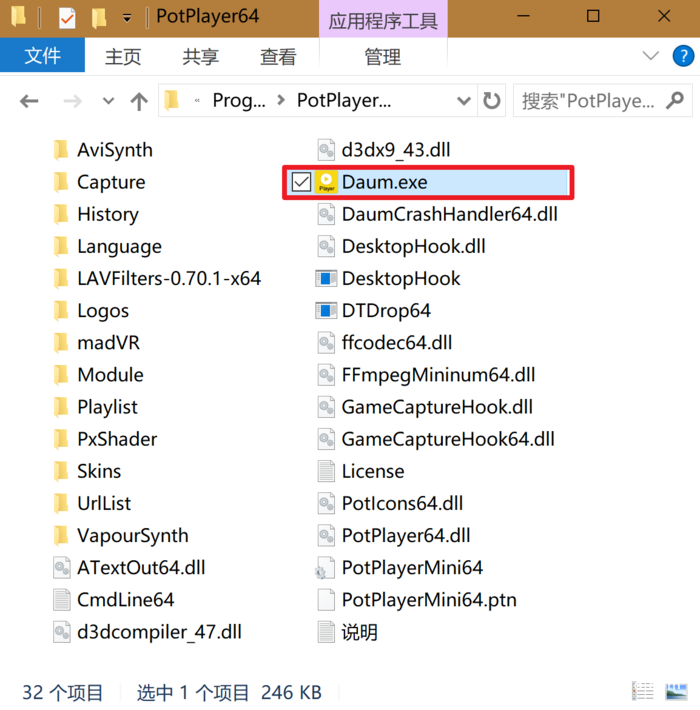
Task: Select the 说明 text file
Action: 347,632
